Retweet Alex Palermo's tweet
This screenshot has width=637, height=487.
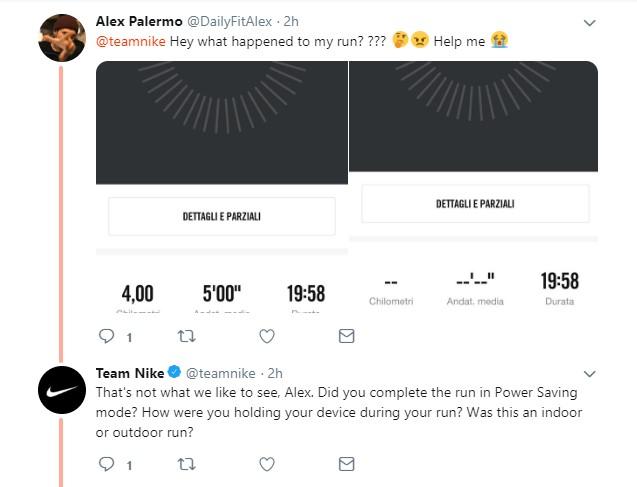pos(186,336)
